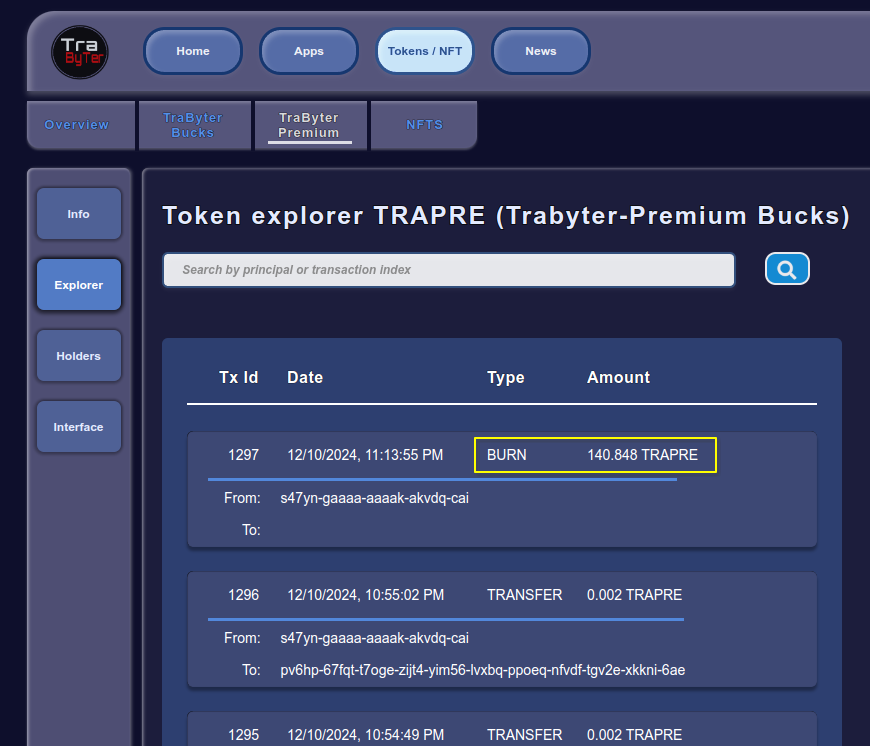
Task: Show the Holders list
Action: (79, 356)
